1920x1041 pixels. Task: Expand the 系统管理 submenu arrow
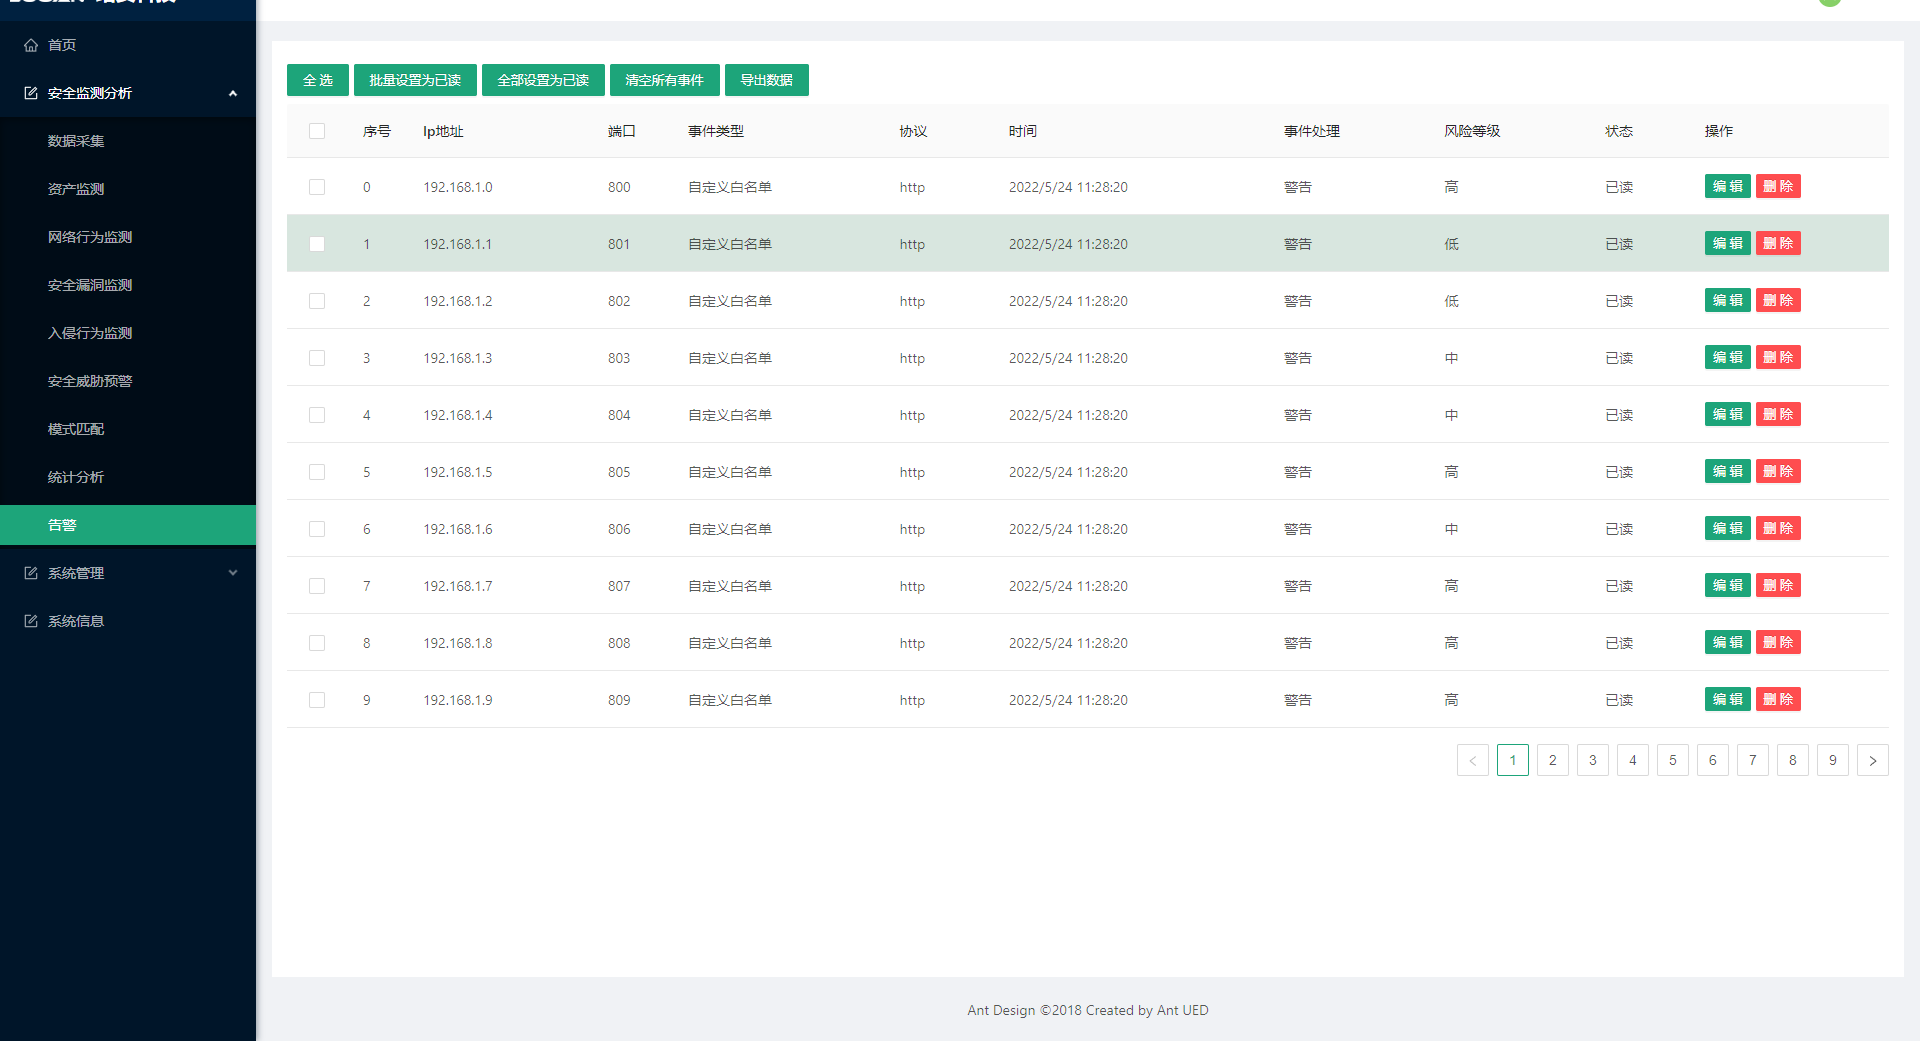(233, 573)
